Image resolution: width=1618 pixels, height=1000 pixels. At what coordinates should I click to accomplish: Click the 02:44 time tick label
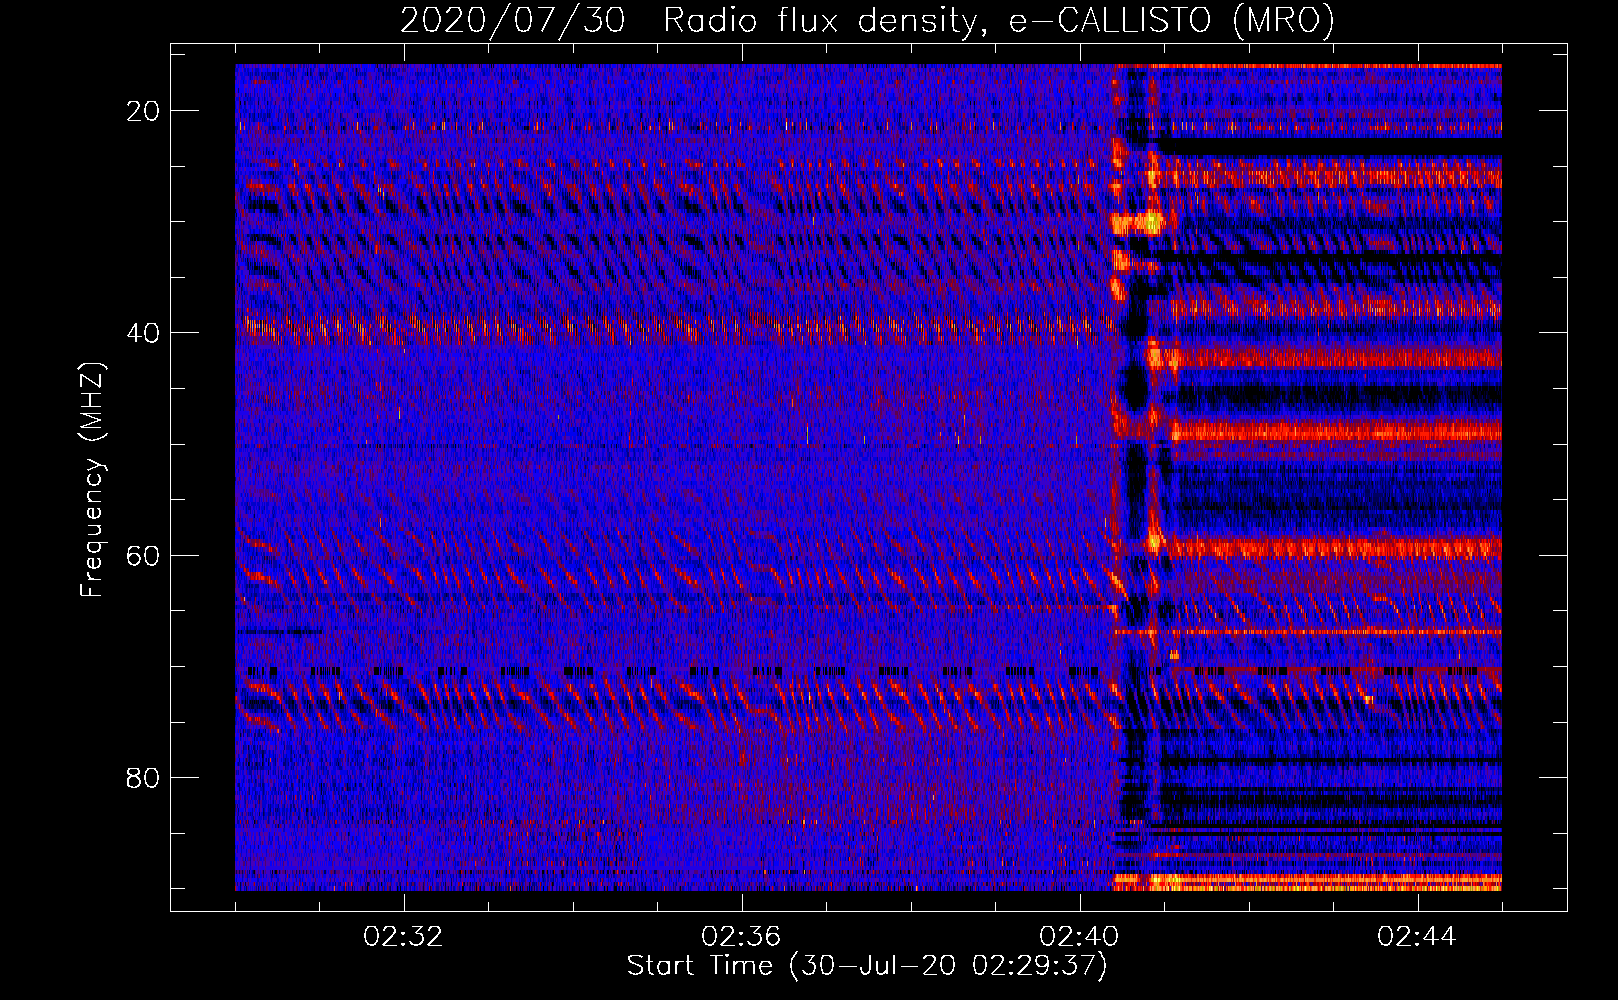point(1417,937)
